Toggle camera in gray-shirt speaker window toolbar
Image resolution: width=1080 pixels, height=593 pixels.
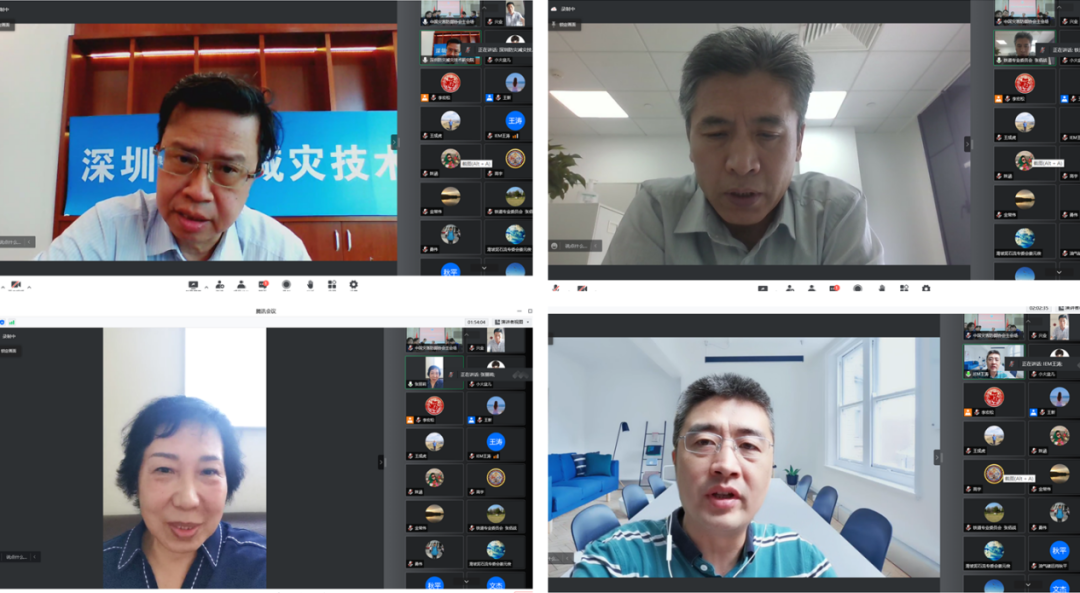click(x=582, y=289)
